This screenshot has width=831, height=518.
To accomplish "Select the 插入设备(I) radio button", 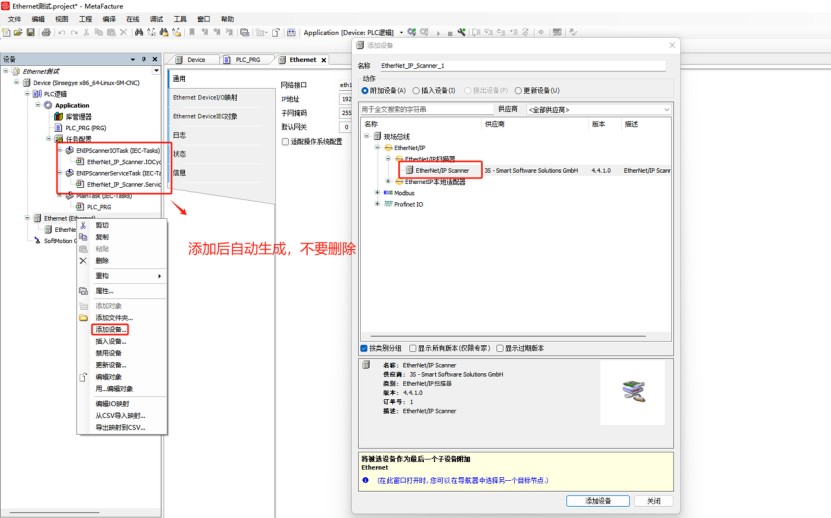I will [x=412, y=90].
